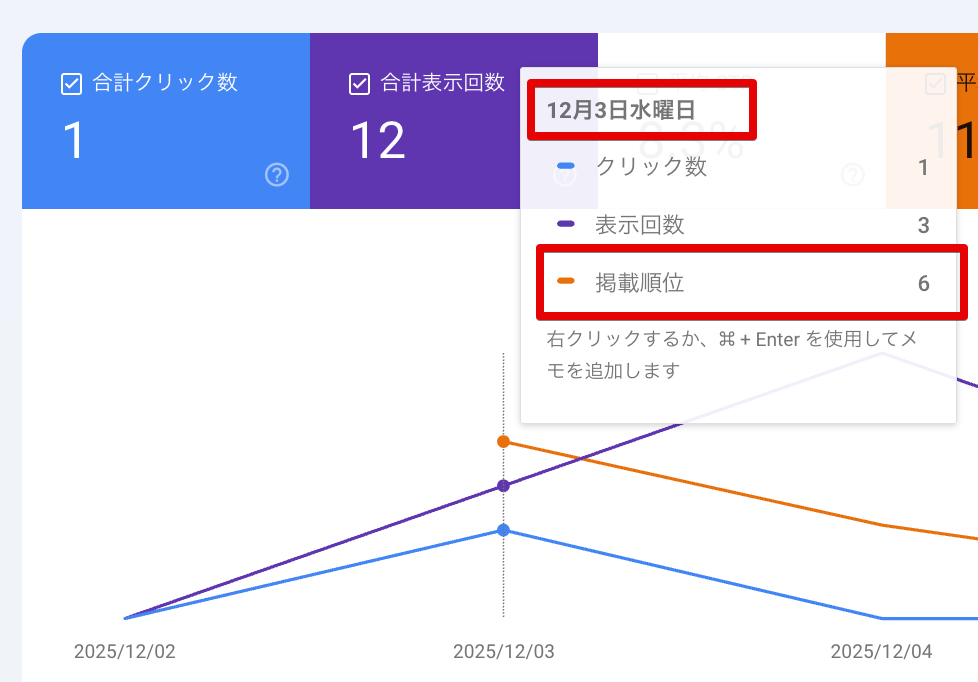Image resolution: width=978 pixels, height=682 pixels.
Task: Click the total impressions value 12
Action: click(x=377, y=141)
